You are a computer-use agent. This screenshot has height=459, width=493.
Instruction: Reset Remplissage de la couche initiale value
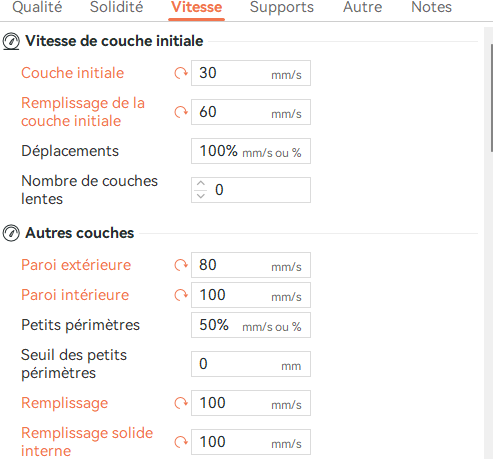181,112
